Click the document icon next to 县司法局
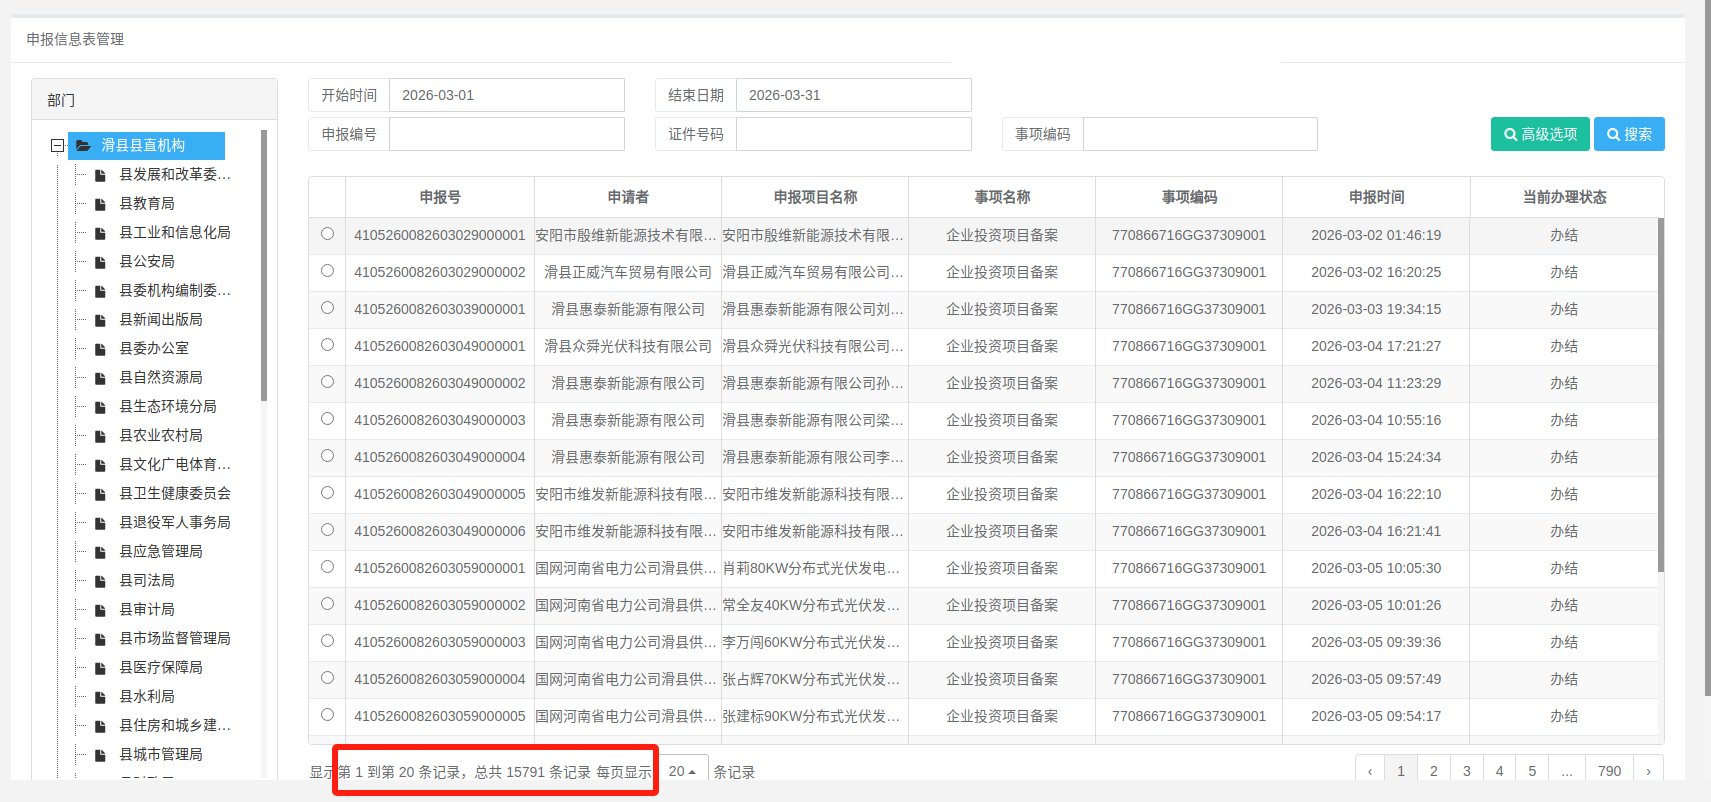1711x802 pixels. click(x=100, y=581)
